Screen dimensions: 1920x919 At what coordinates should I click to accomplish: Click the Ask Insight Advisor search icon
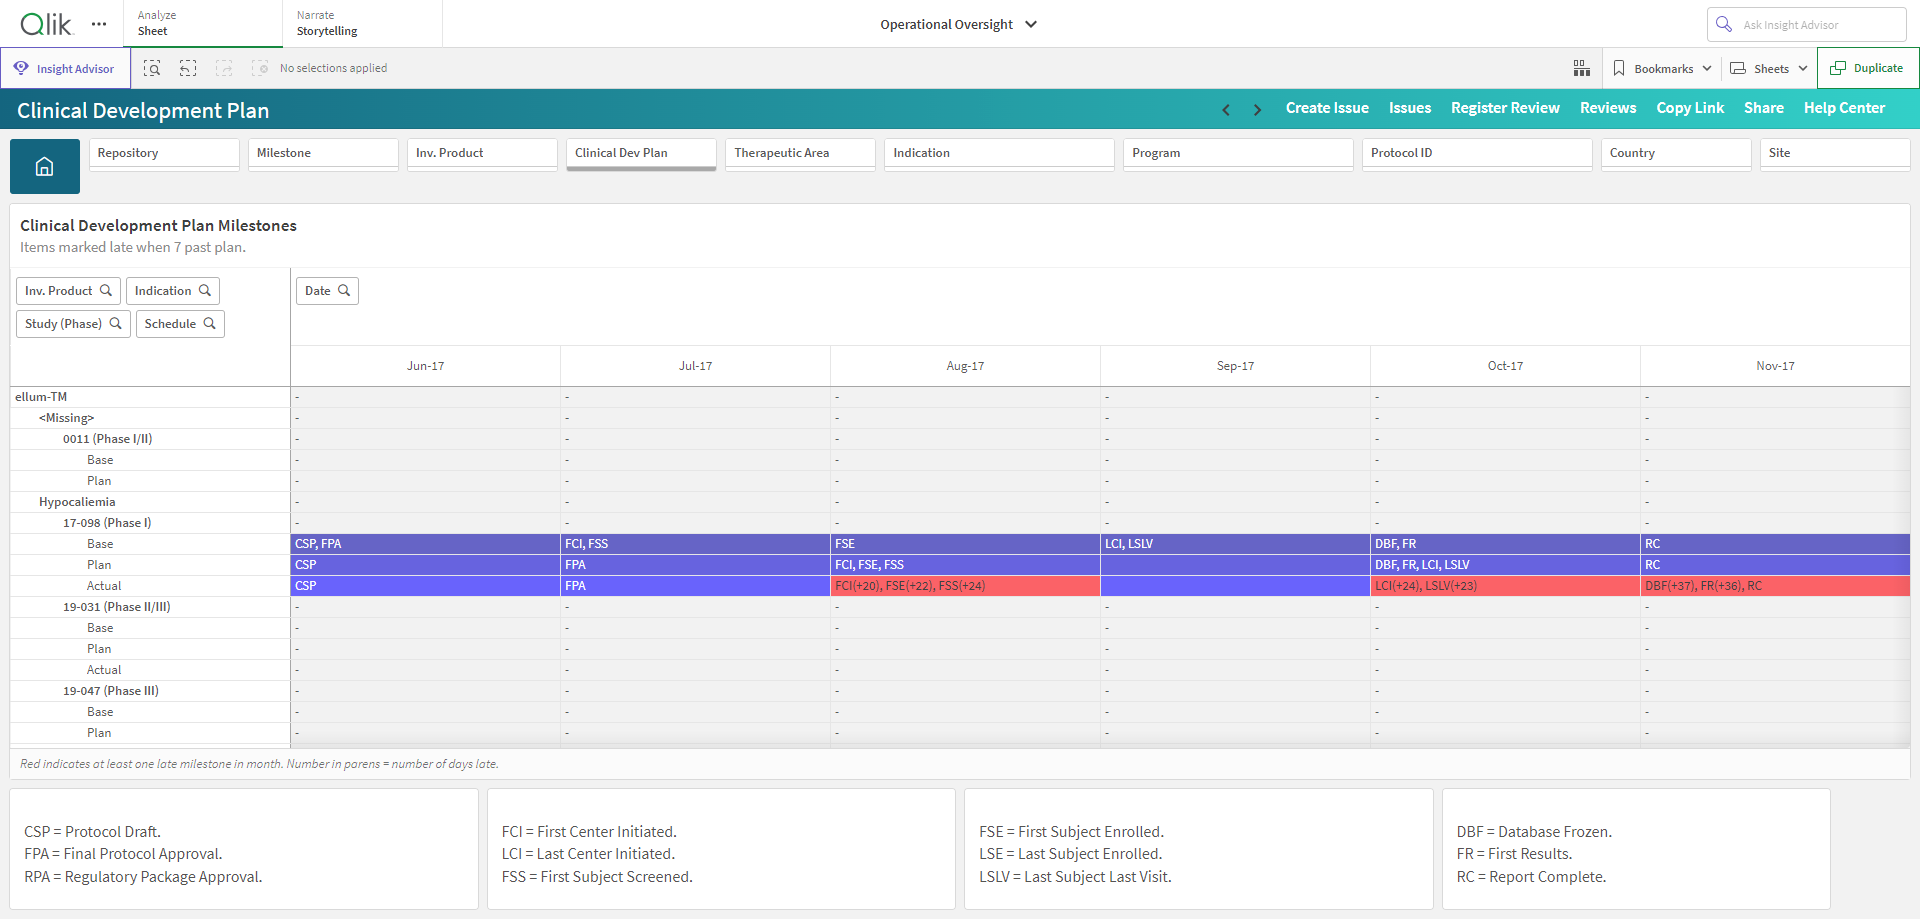[1724, 24]
